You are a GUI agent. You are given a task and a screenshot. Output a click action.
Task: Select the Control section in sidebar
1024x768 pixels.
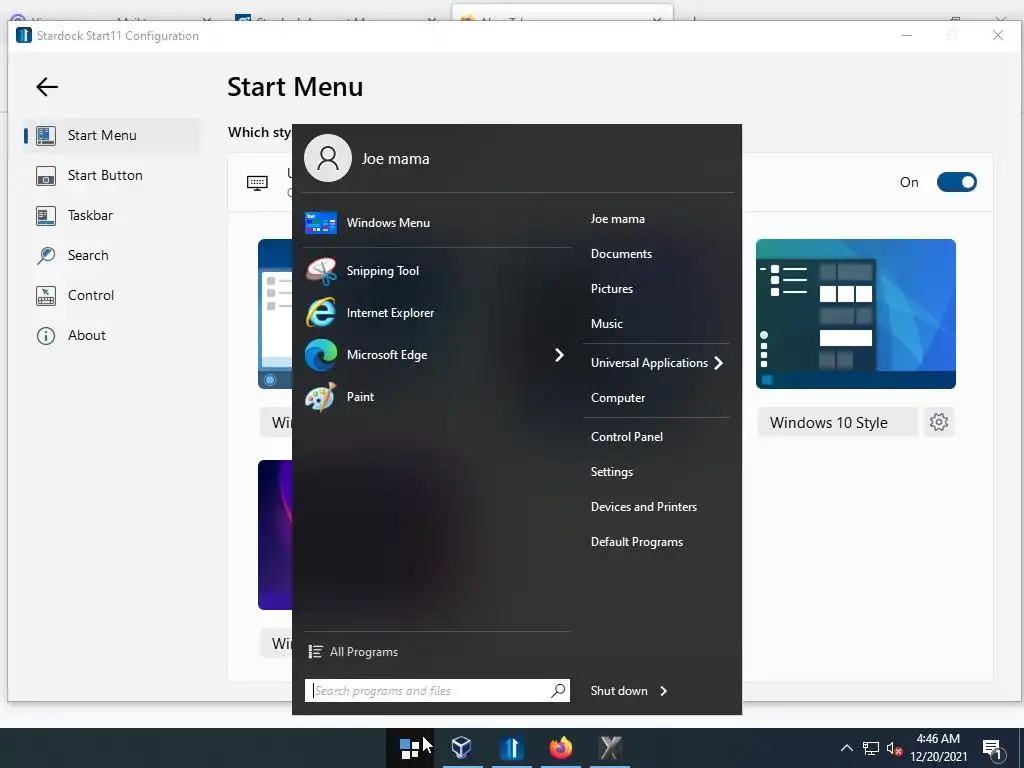(112, 295)
